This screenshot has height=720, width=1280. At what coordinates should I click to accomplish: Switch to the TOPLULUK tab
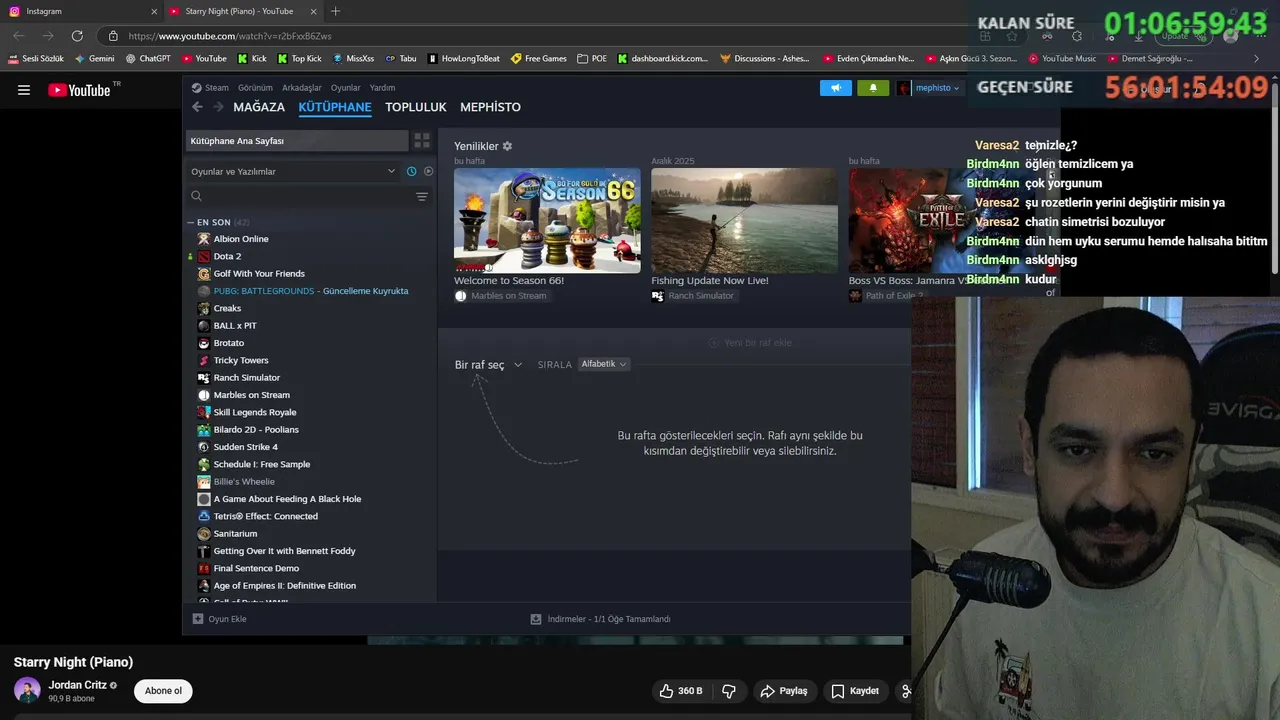pos(416,107)
